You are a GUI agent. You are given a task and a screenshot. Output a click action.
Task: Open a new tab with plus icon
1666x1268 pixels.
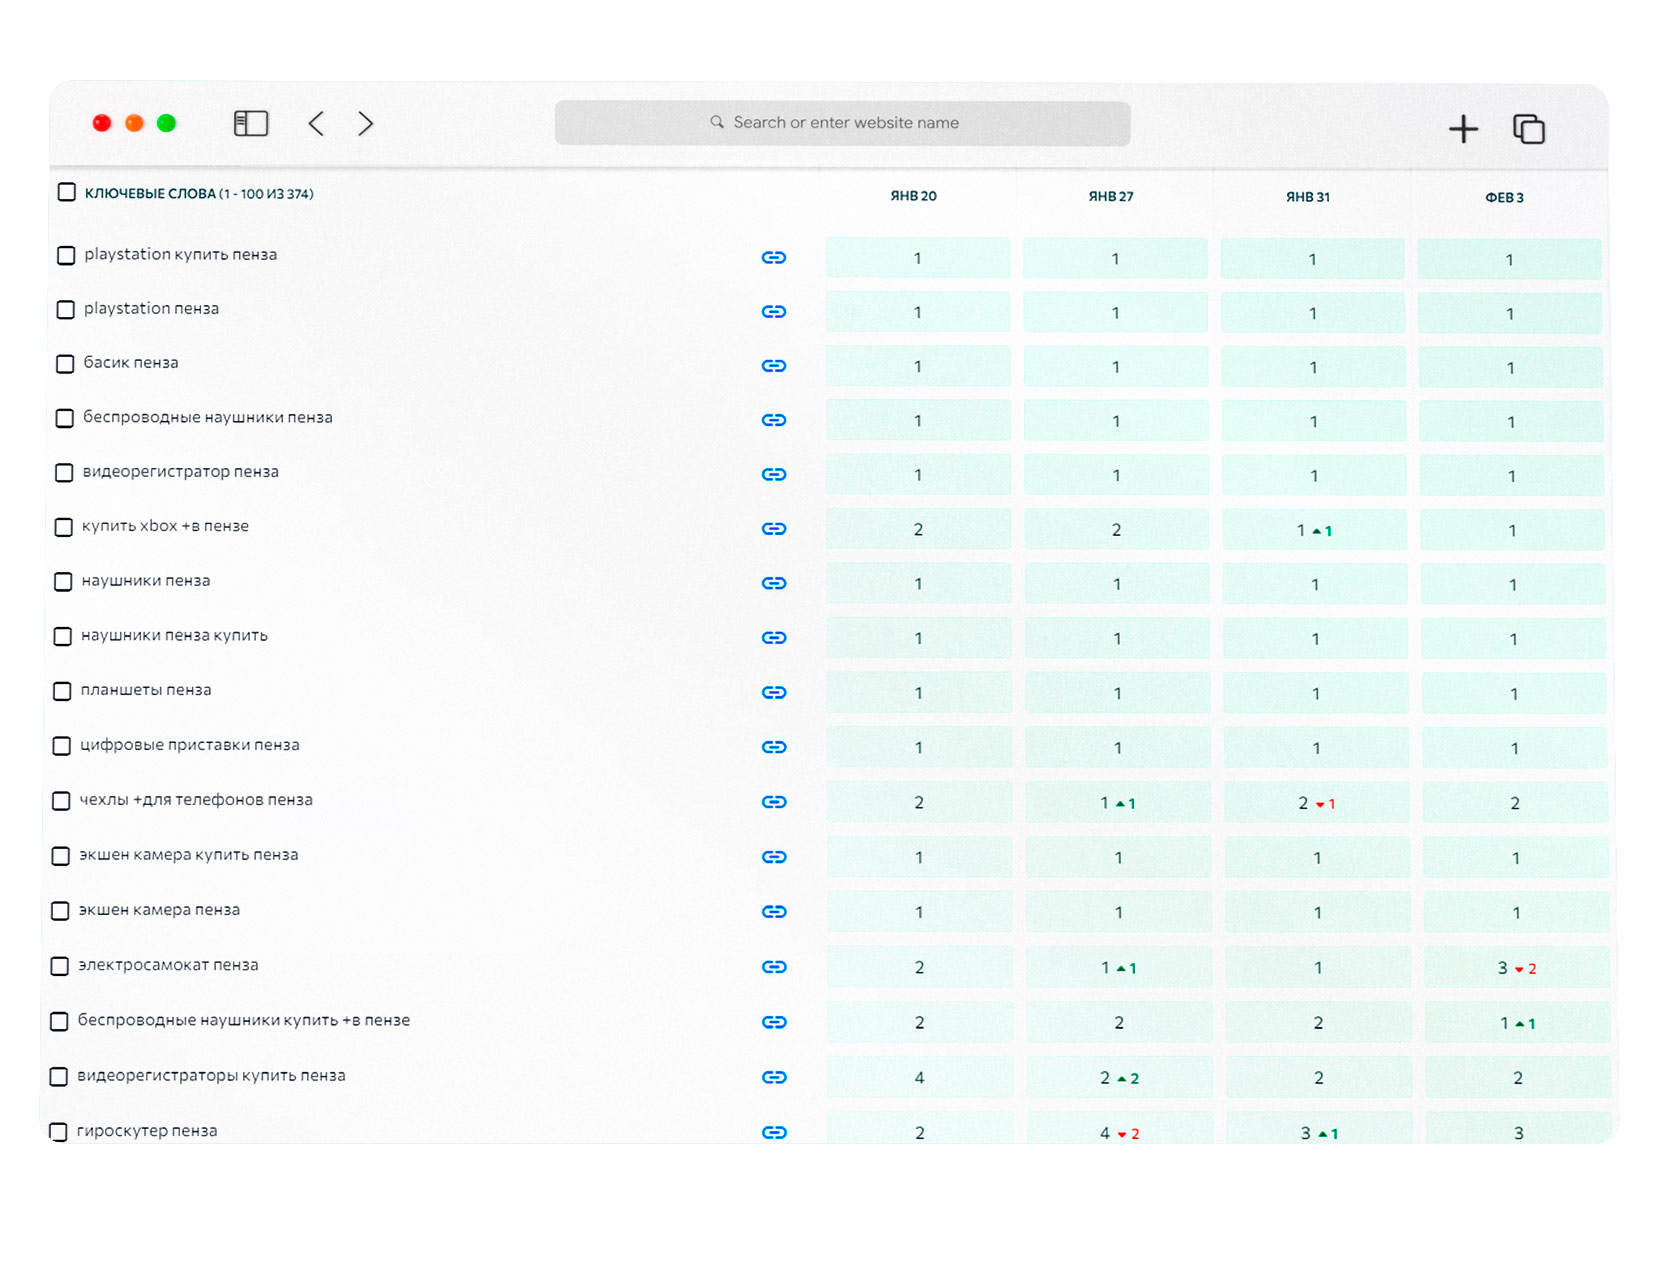(x=1463, y=128)
